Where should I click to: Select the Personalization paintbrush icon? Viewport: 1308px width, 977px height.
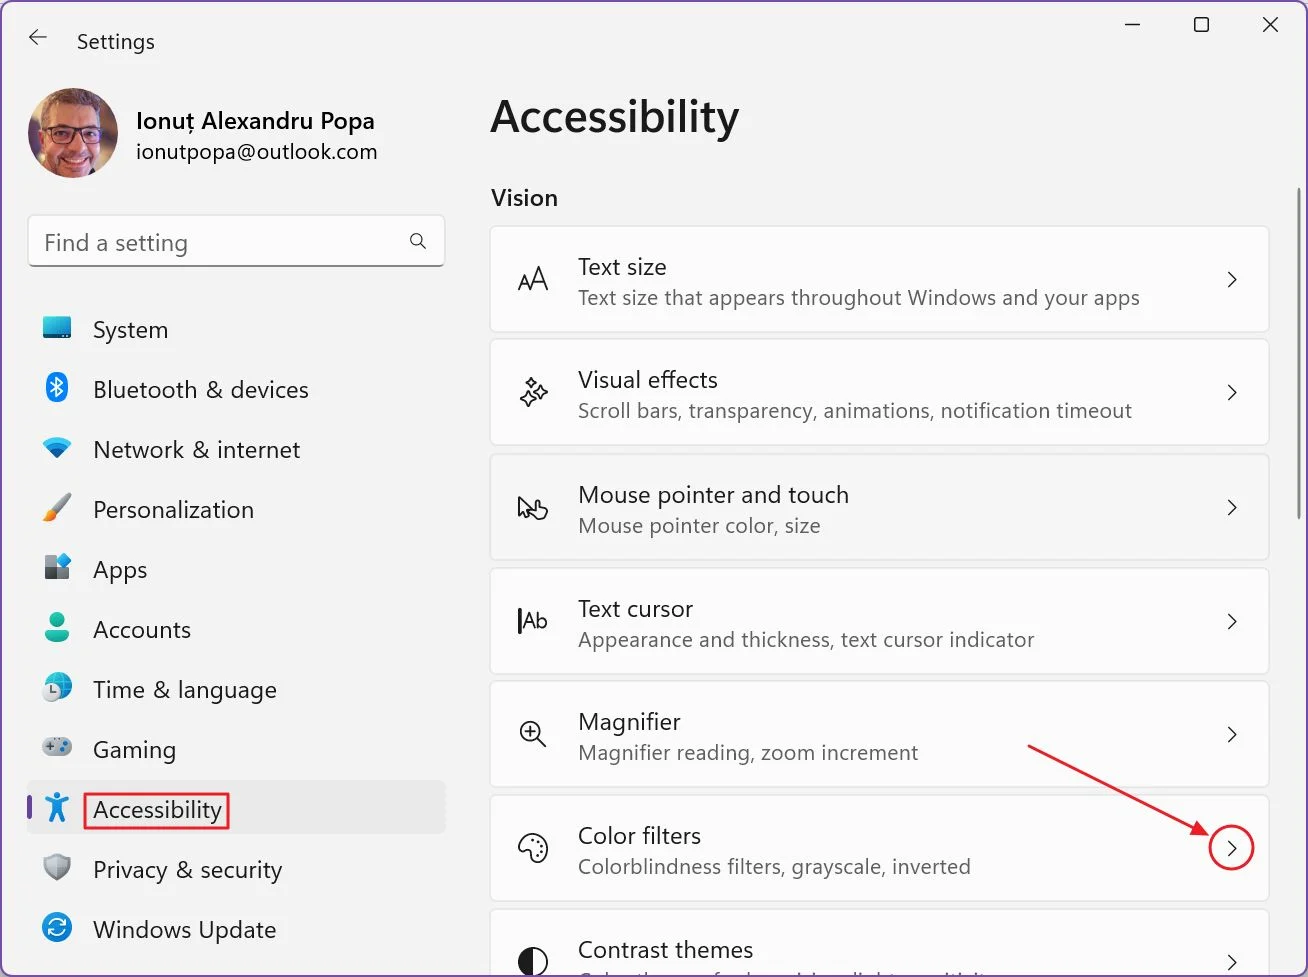point(57,508)
